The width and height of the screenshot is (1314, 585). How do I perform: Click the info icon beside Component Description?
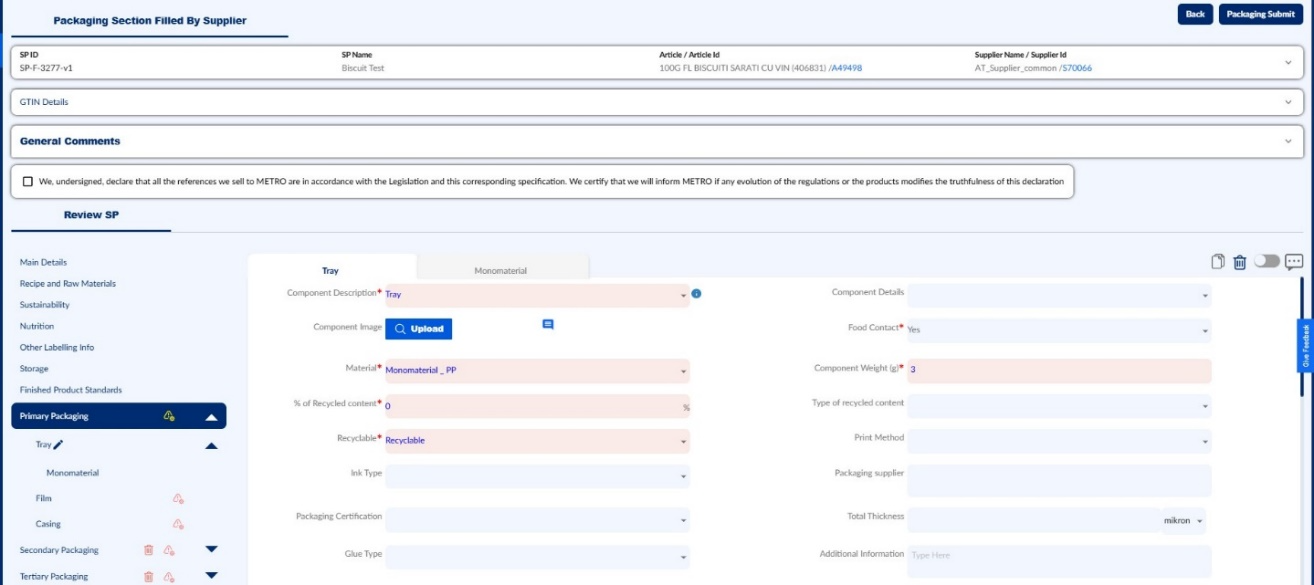pos(696,294)
